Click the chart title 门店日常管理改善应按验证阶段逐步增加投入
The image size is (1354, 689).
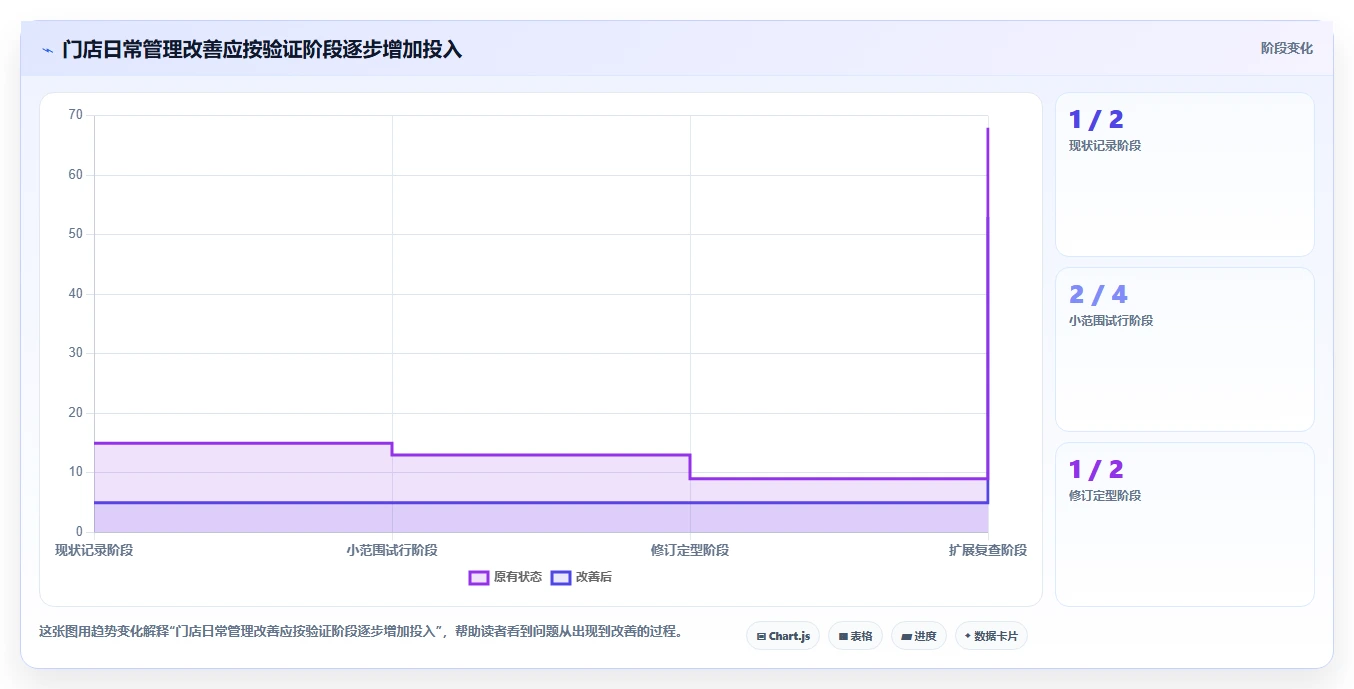(x=262, y=50)
